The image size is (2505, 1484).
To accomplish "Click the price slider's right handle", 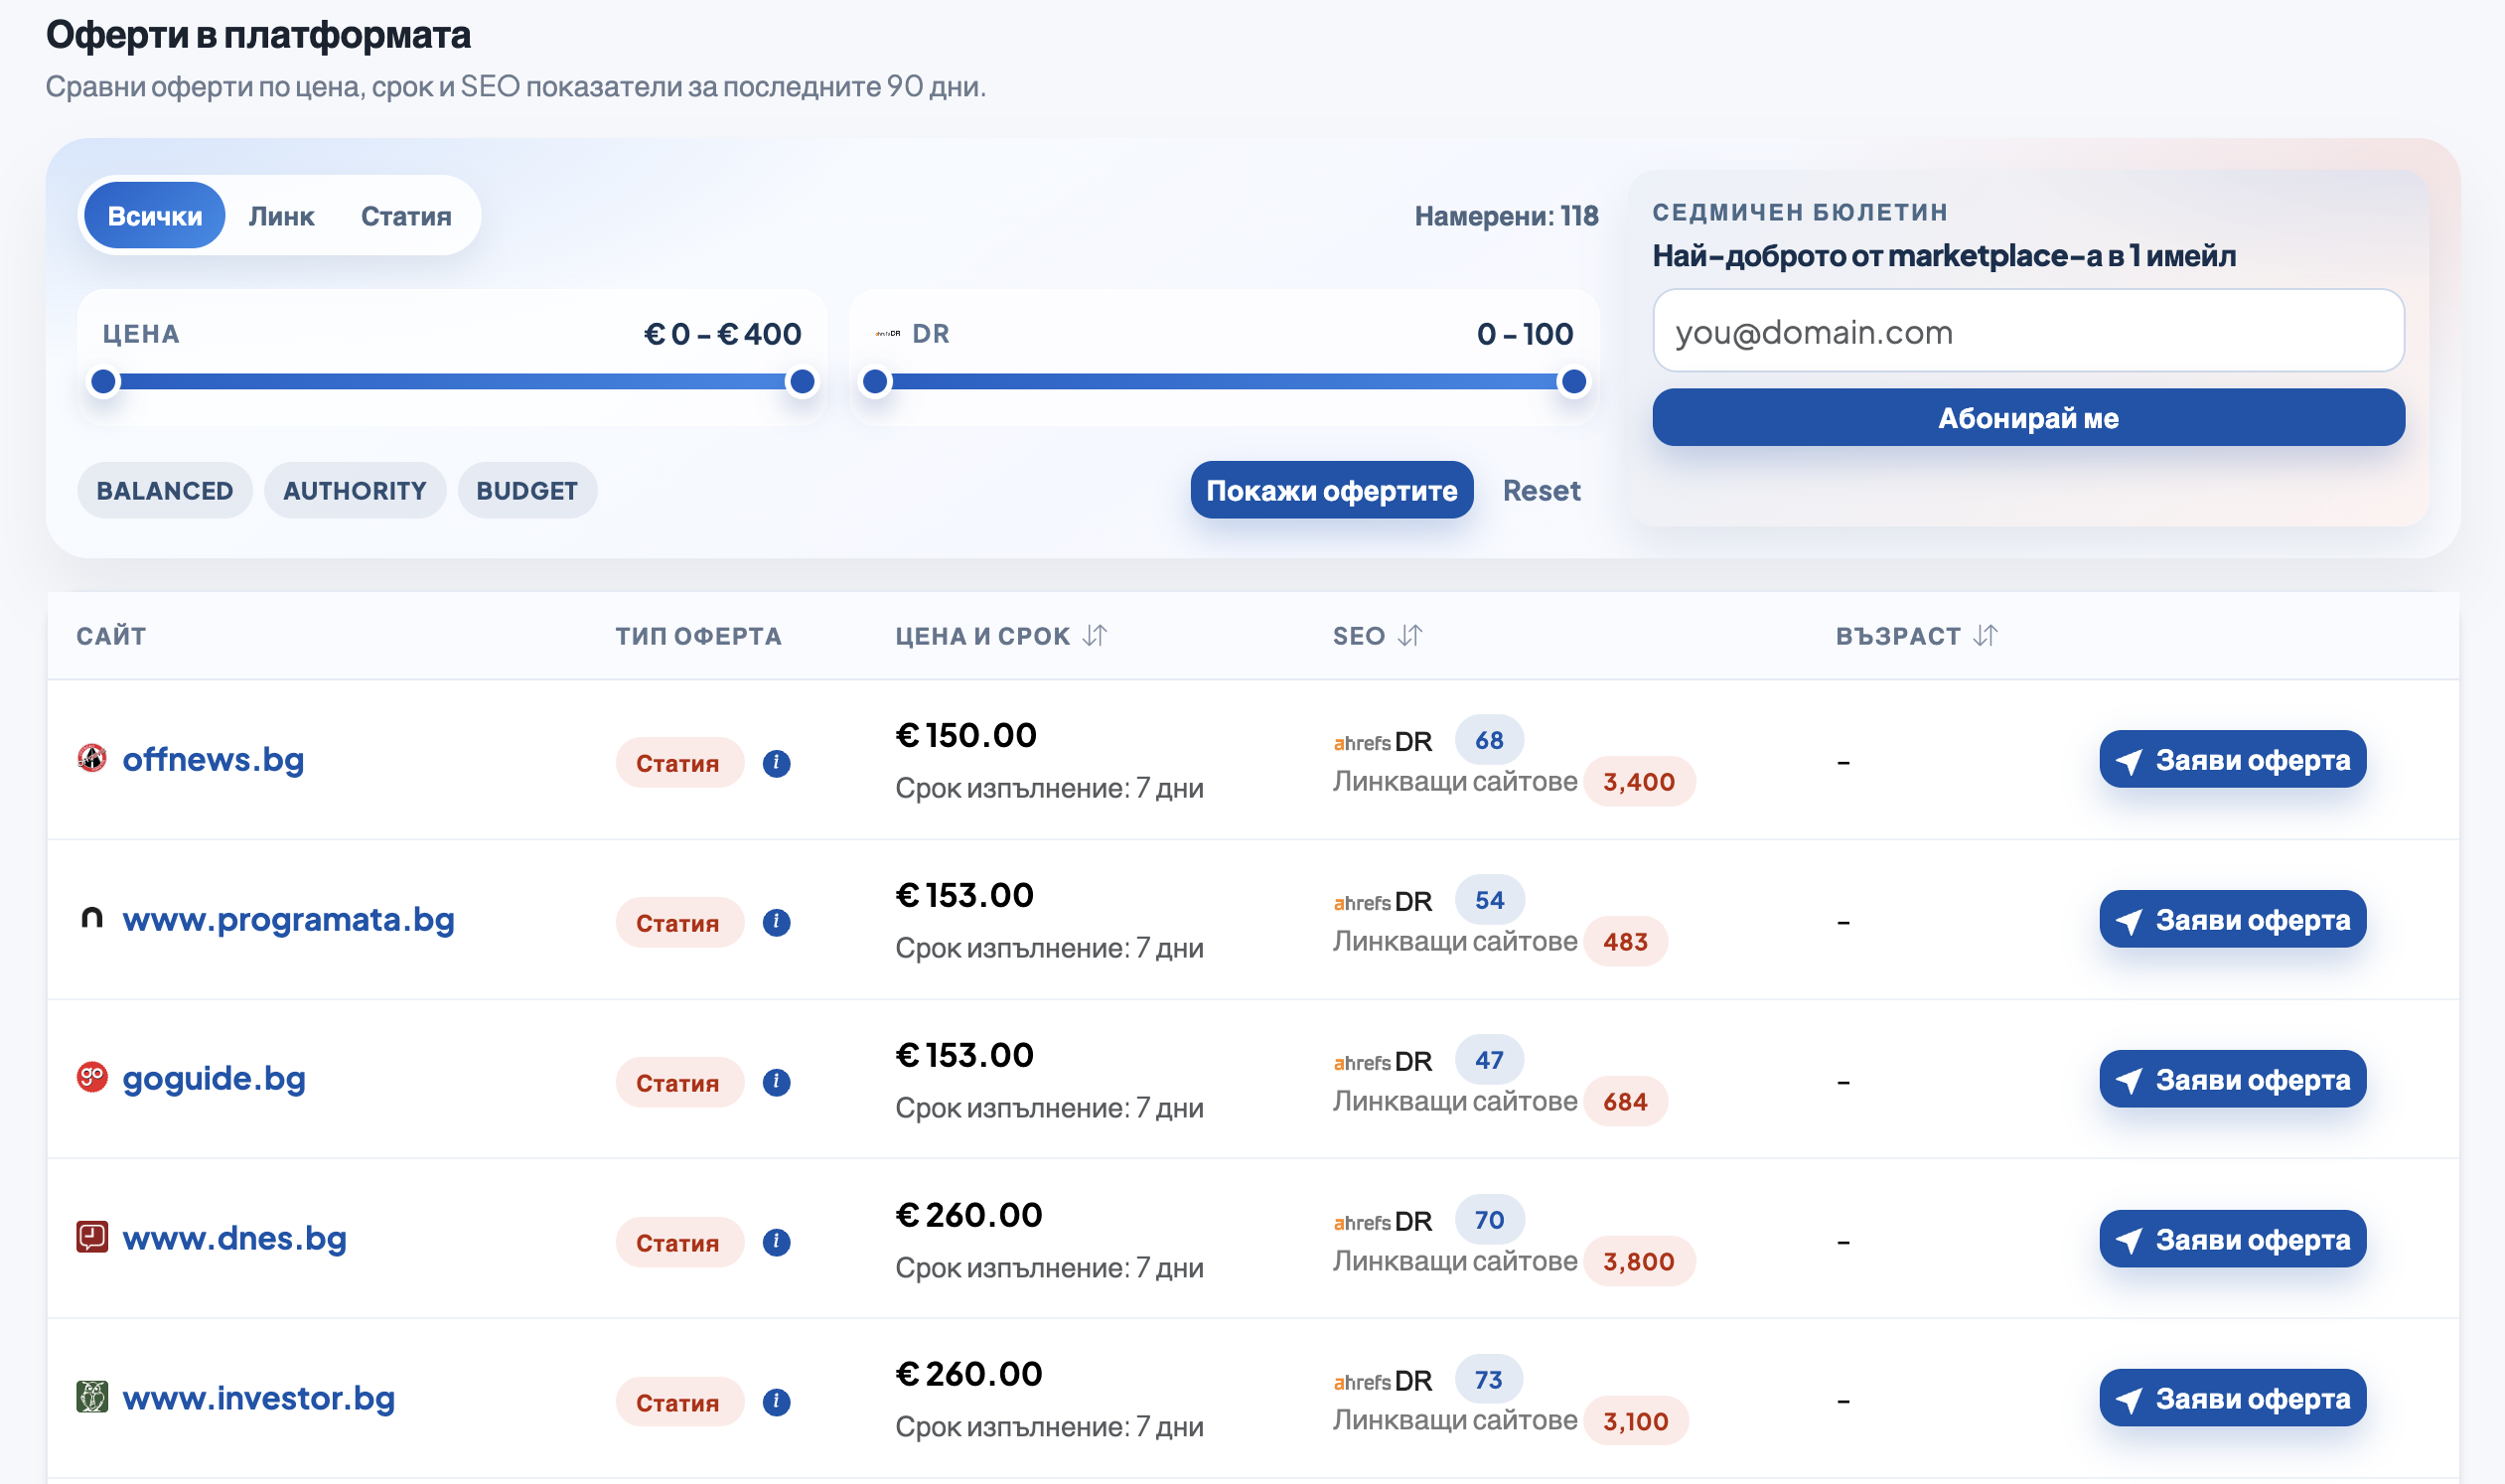I will pyautogui.click(x=802, y=381).
